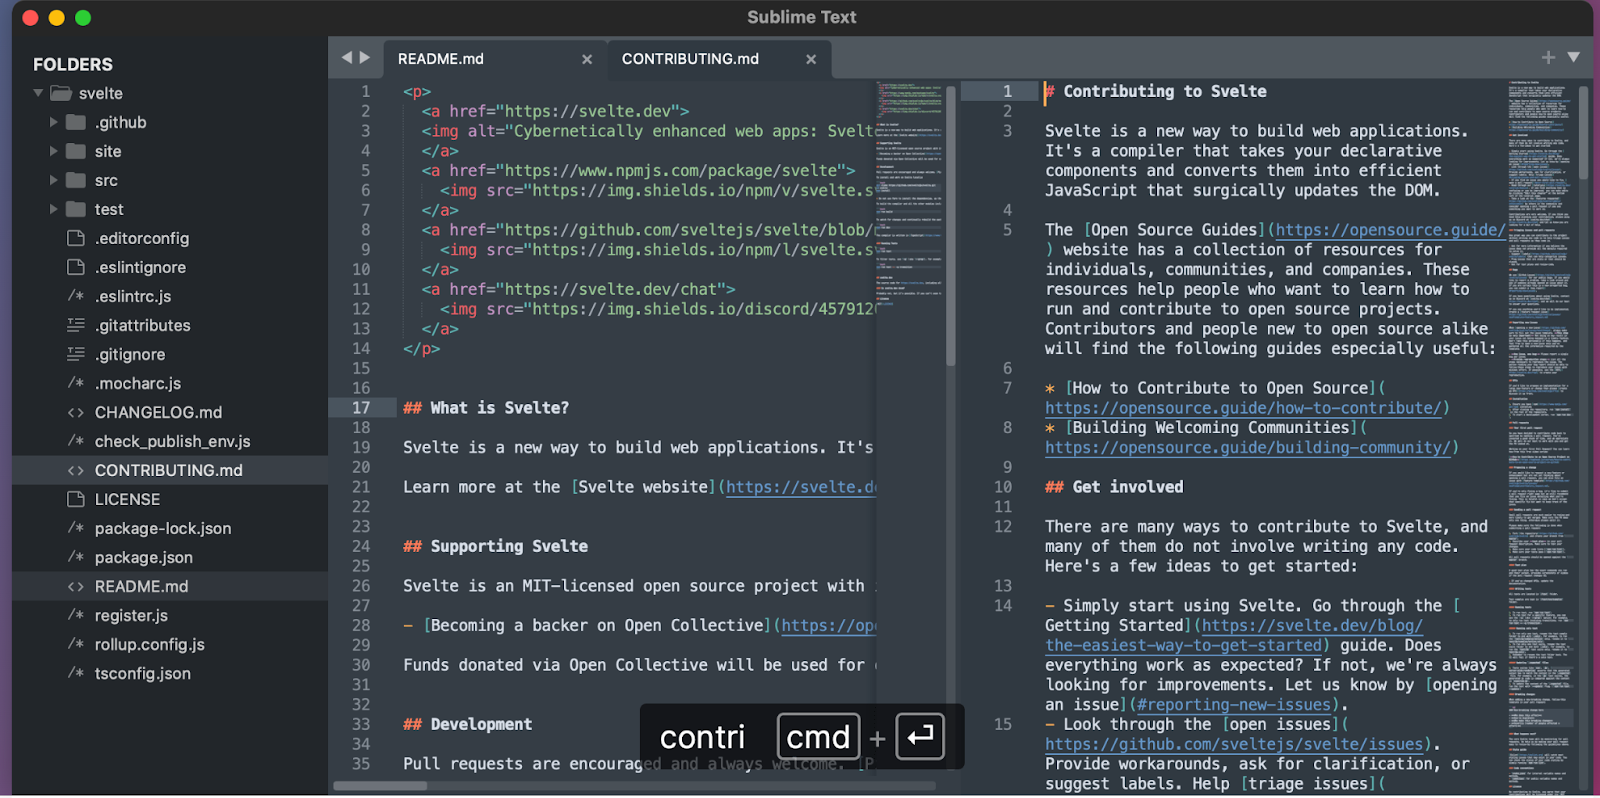
Task: Click the register.js code icon
Action: click(76, 615)
